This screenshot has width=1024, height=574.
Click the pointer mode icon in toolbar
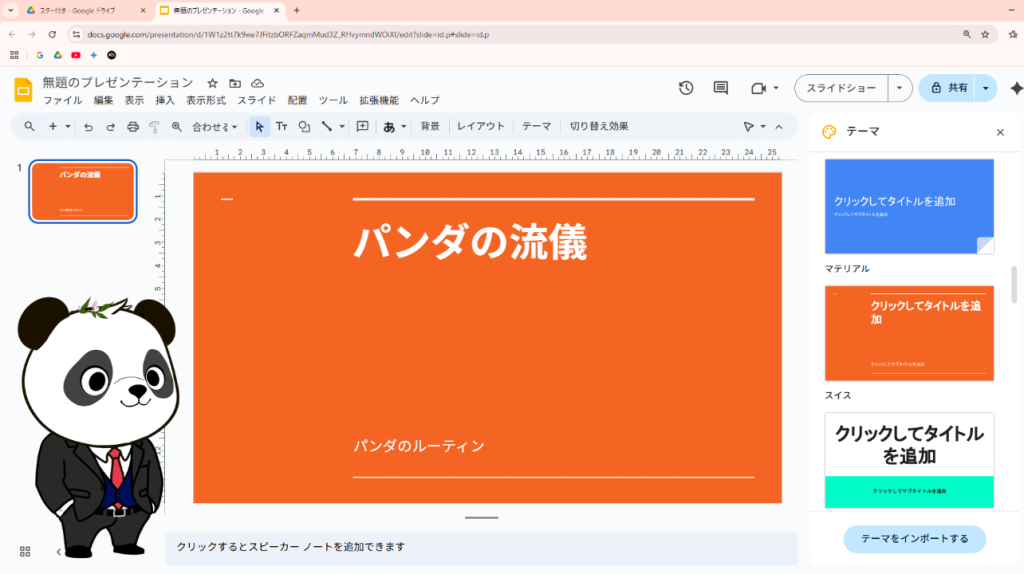pyautogui.click(x=748, y=127)
